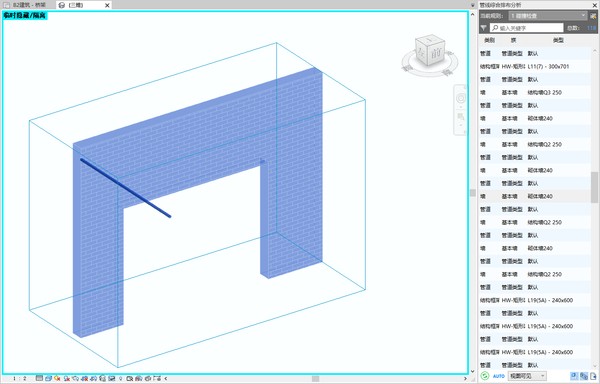Screen dimensions: 600x384
Task: Open the view visibility dropdown in panel footer
Action: click(527, 376)
